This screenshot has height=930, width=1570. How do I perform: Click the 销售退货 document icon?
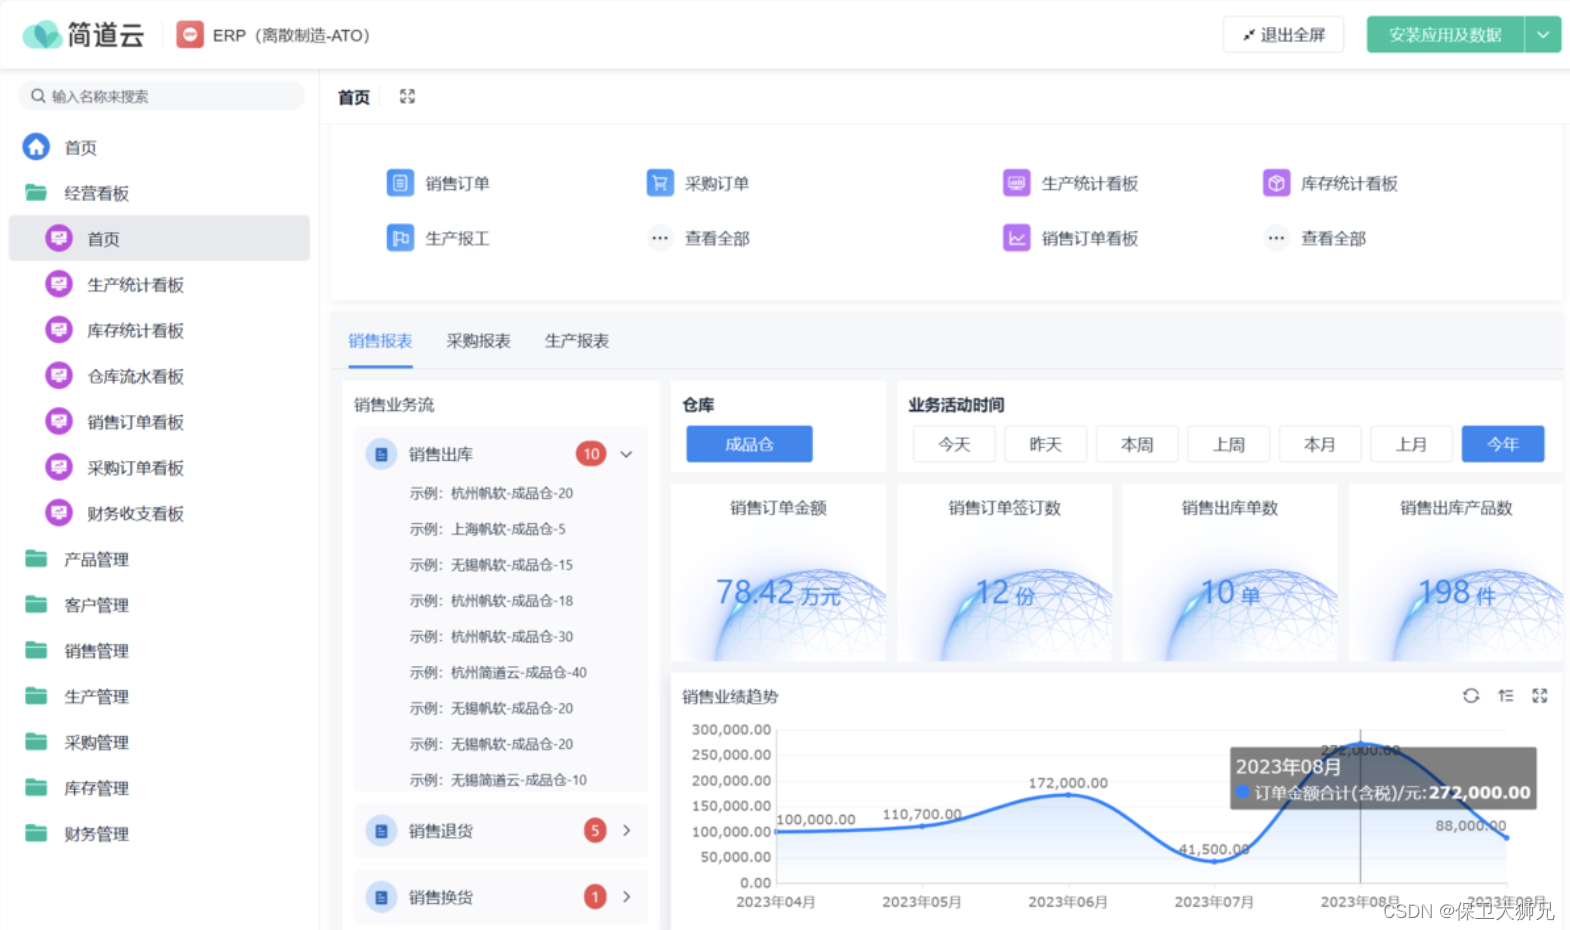[x=381, y=830]
